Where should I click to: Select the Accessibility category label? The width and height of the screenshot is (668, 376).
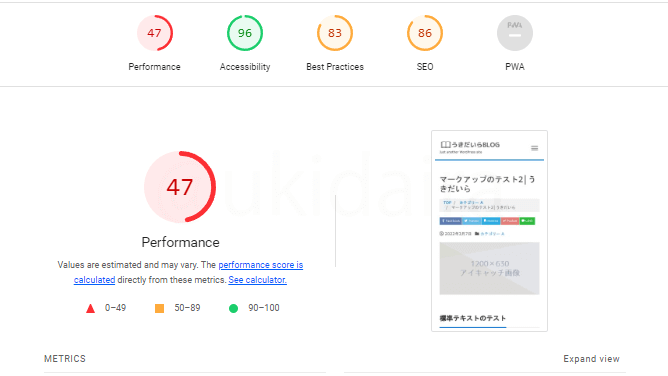click(x=245, y=67)
